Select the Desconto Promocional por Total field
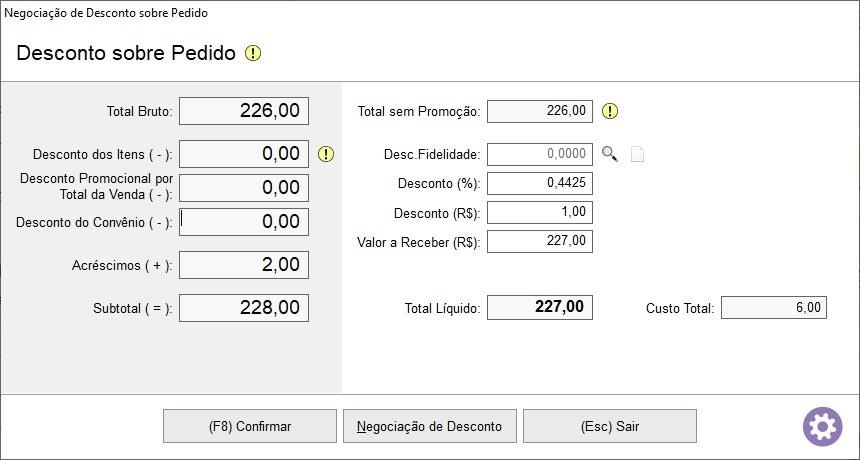 (244, 188)
